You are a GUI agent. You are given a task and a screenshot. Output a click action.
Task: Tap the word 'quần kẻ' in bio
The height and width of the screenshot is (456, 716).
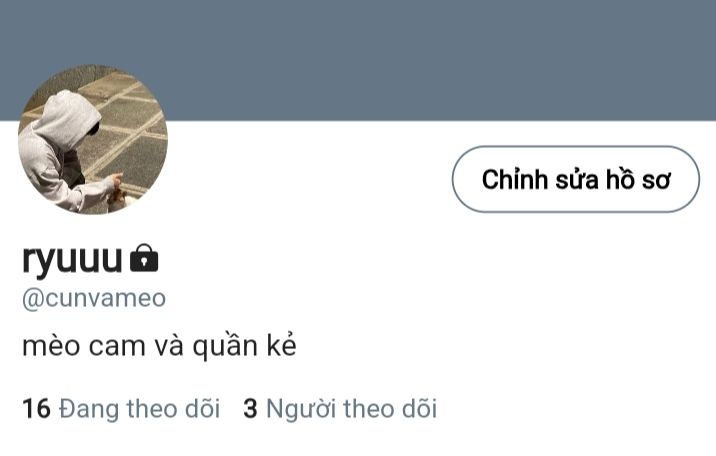245,346
